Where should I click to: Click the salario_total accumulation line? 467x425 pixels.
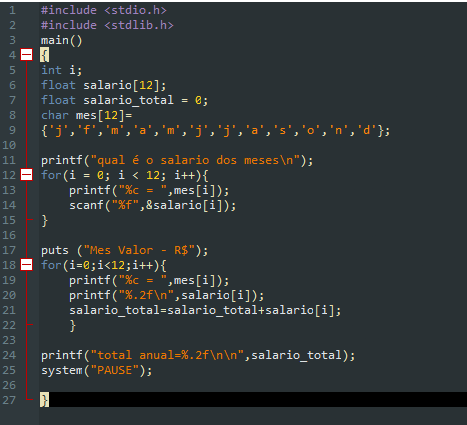click(x=205, y=310)
